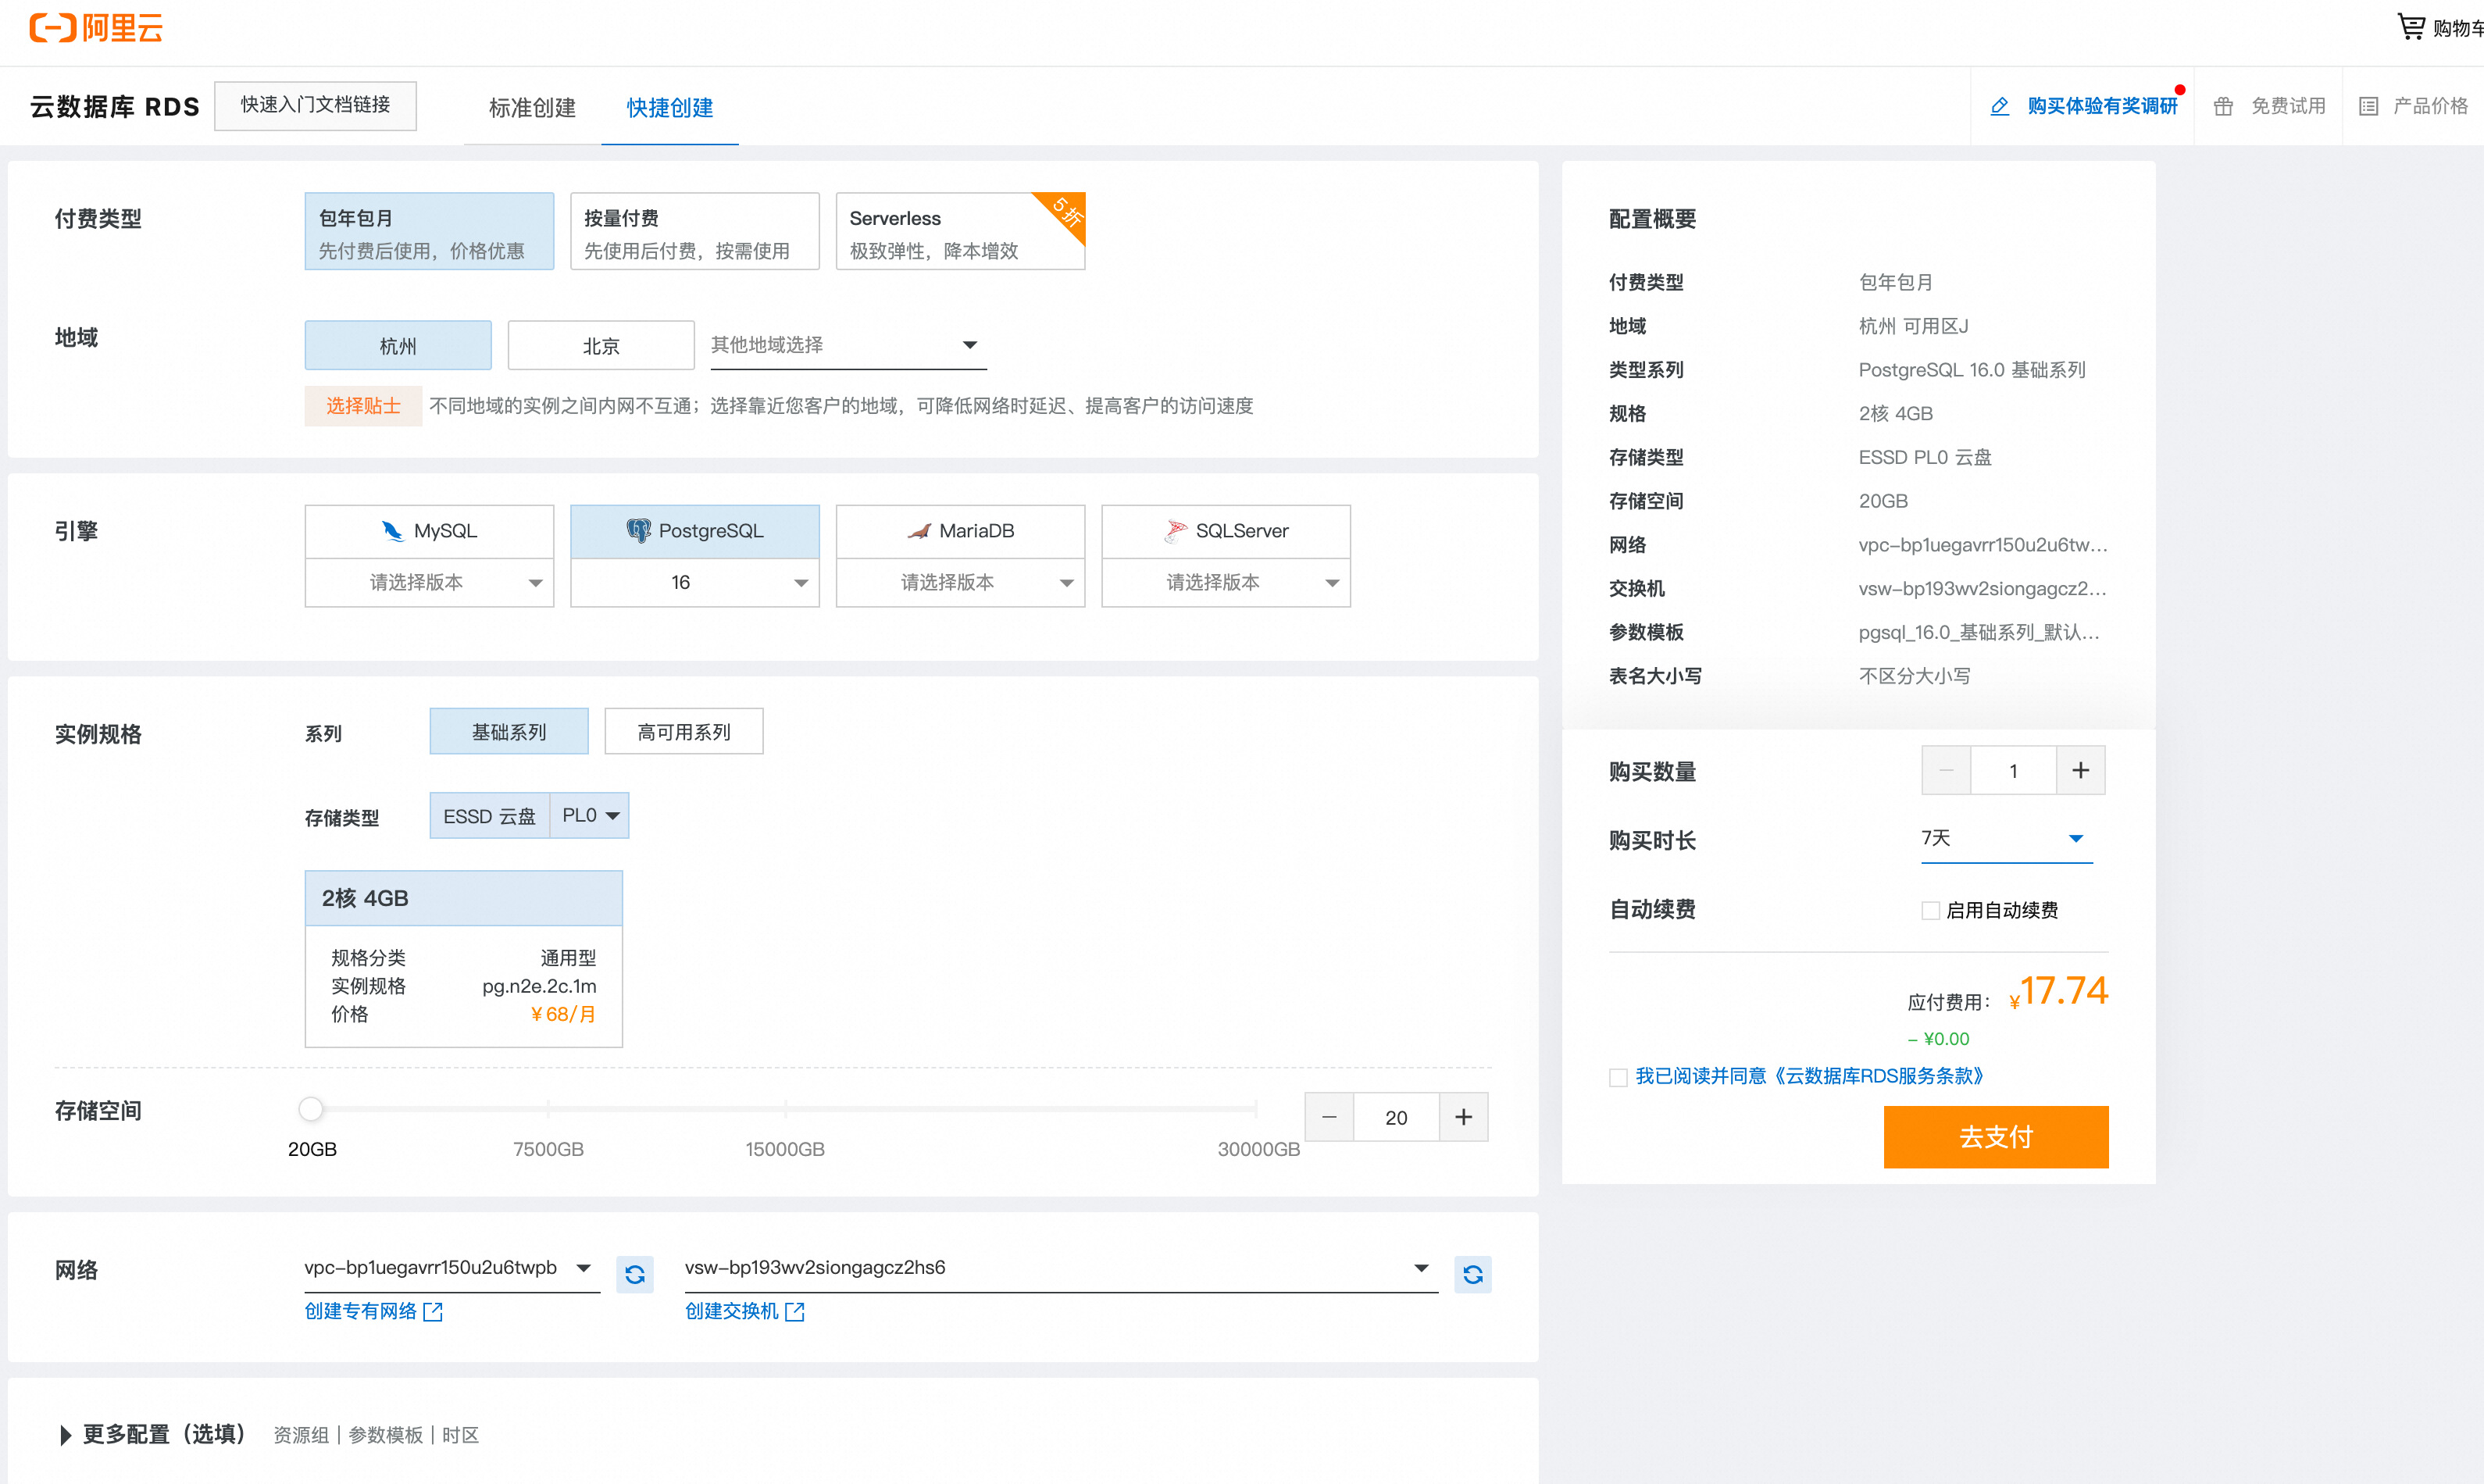Choose 杭州 region

click(x=398, y=345)
